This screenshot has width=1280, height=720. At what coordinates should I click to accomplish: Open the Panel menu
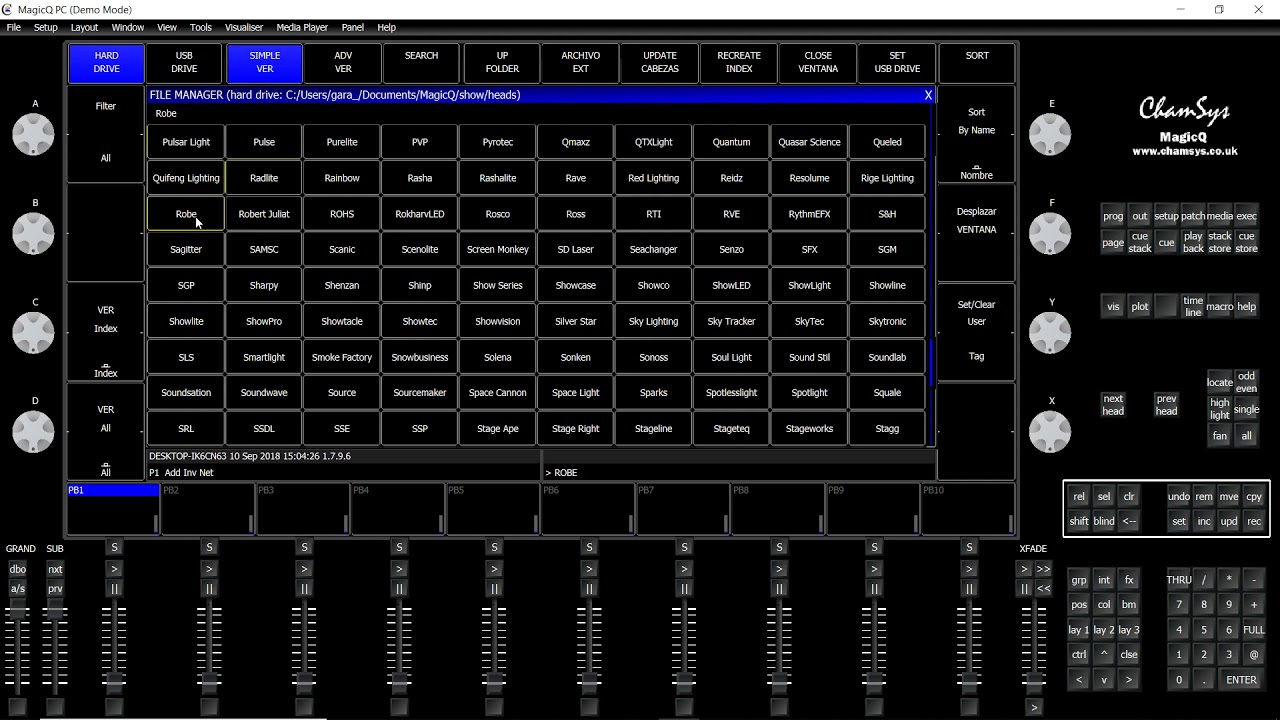(353, 27)
